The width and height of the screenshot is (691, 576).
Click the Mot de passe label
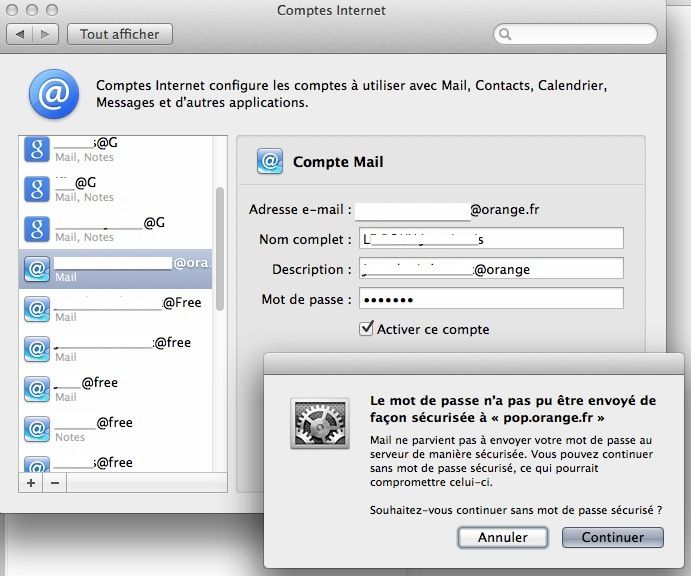pyautogui.click(x=306, y=299)
